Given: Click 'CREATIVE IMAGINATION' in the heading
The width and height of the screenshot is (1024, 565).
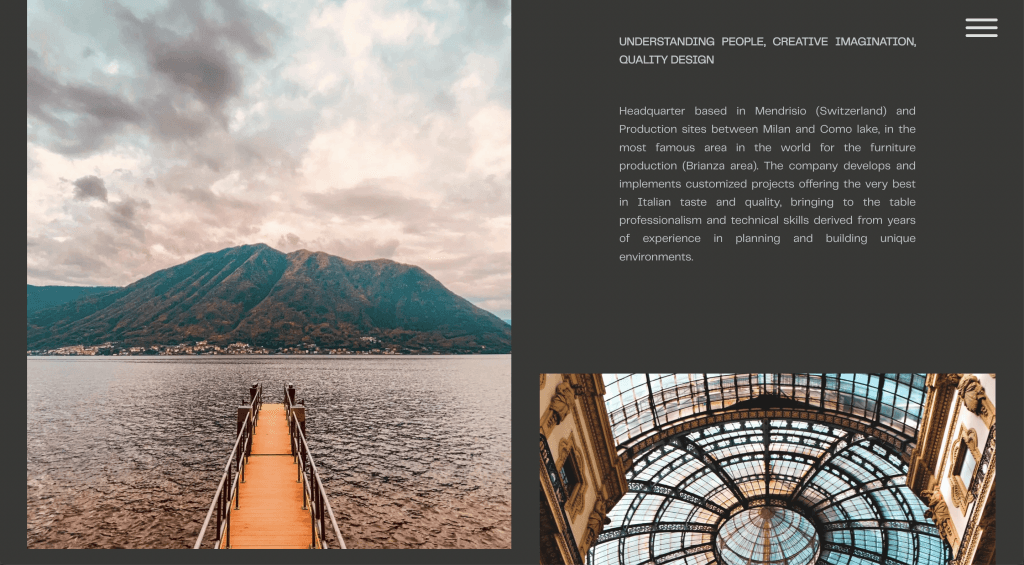Looking at the screenshot, I should [x=842, y=41].
